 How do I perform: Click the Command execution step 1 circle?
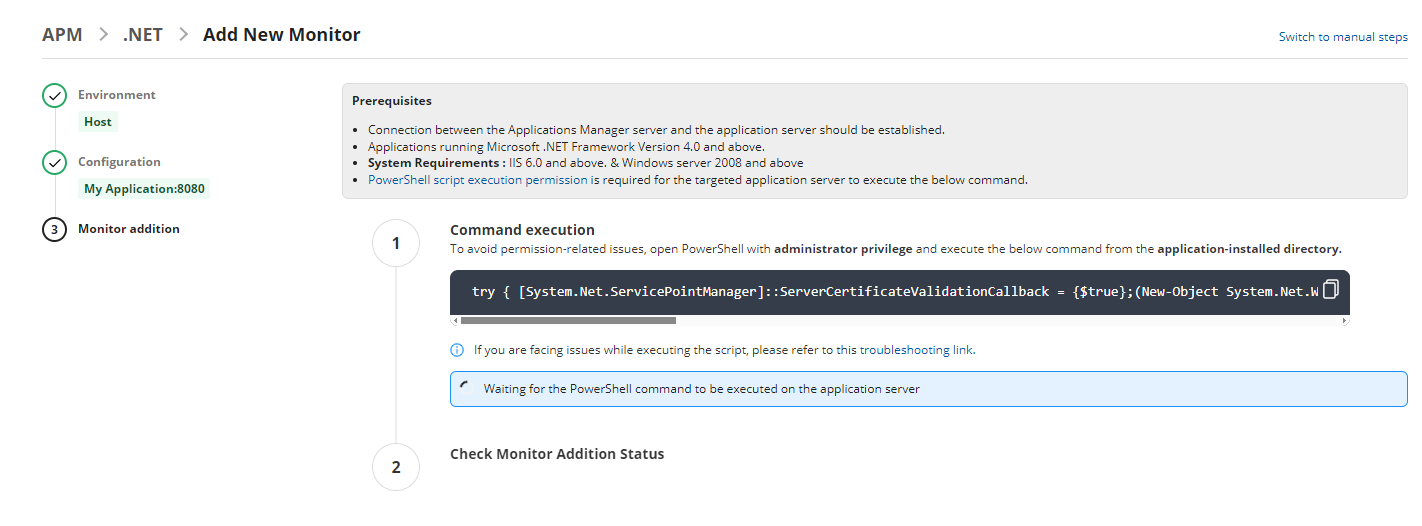tap(396, 245)
